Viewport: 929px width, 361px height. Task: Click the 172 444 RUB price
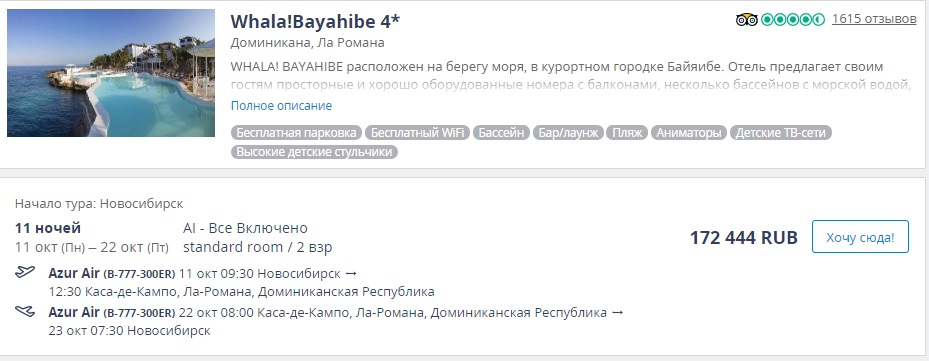click(x=744, y=238)
